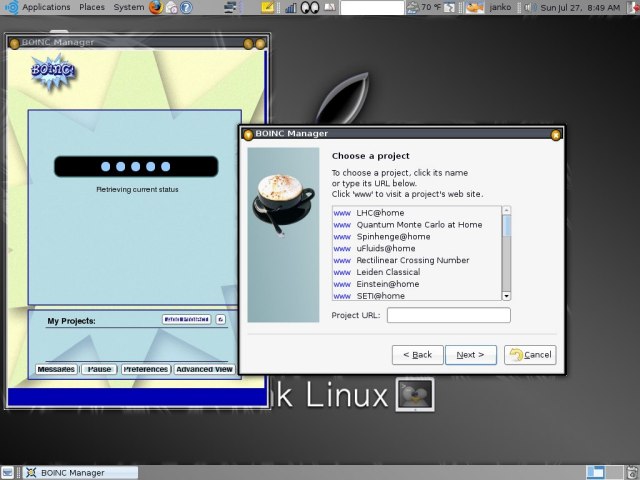Image resolution: width=640 pixels, height=480 pixels.
Task: Click the project list scrollbar up arrow
Action: click(506, 210)
